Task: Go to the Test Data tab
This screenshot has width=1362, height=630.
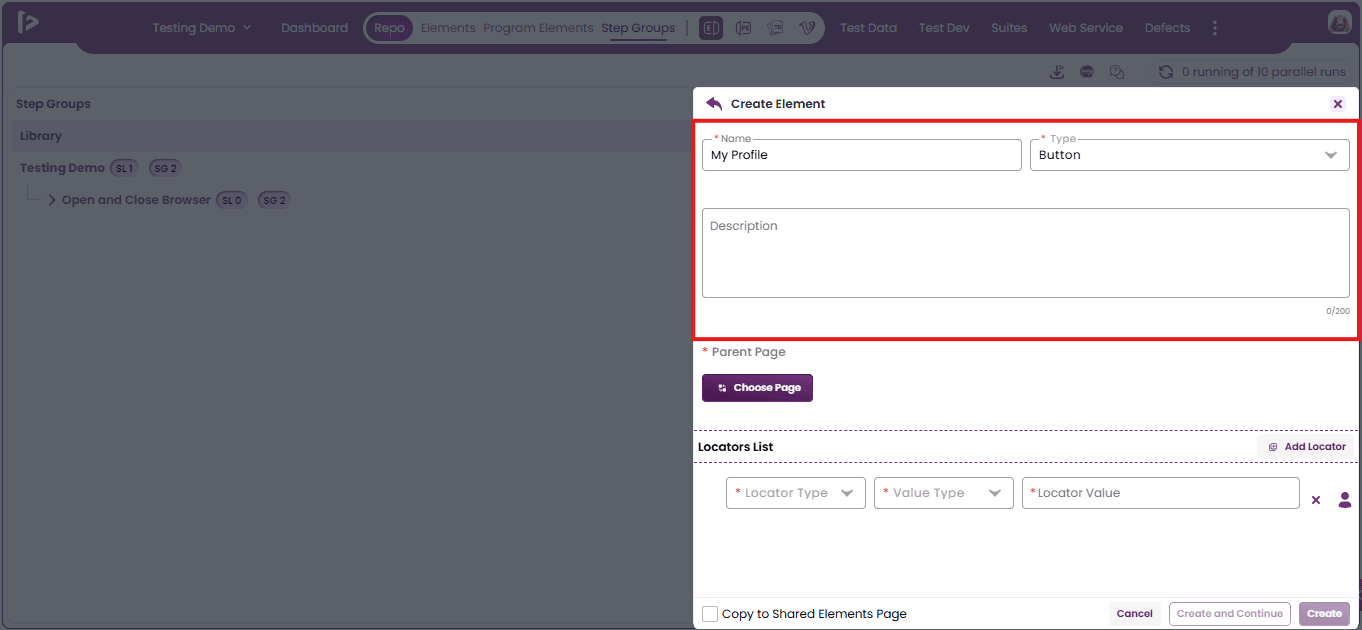Action: (x=868, y=28)
